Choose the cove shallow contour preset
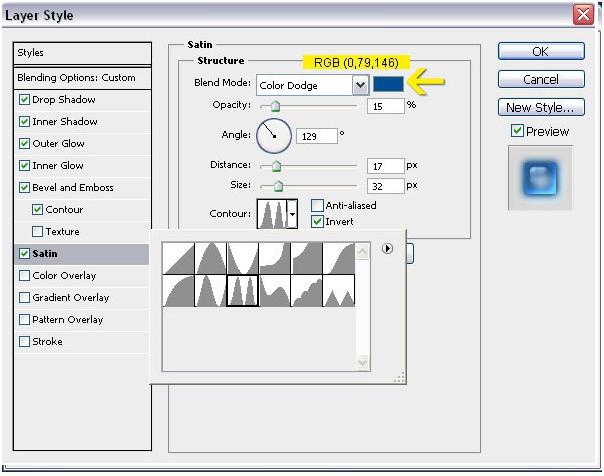The image size is (604, 476). coord(307,258)
